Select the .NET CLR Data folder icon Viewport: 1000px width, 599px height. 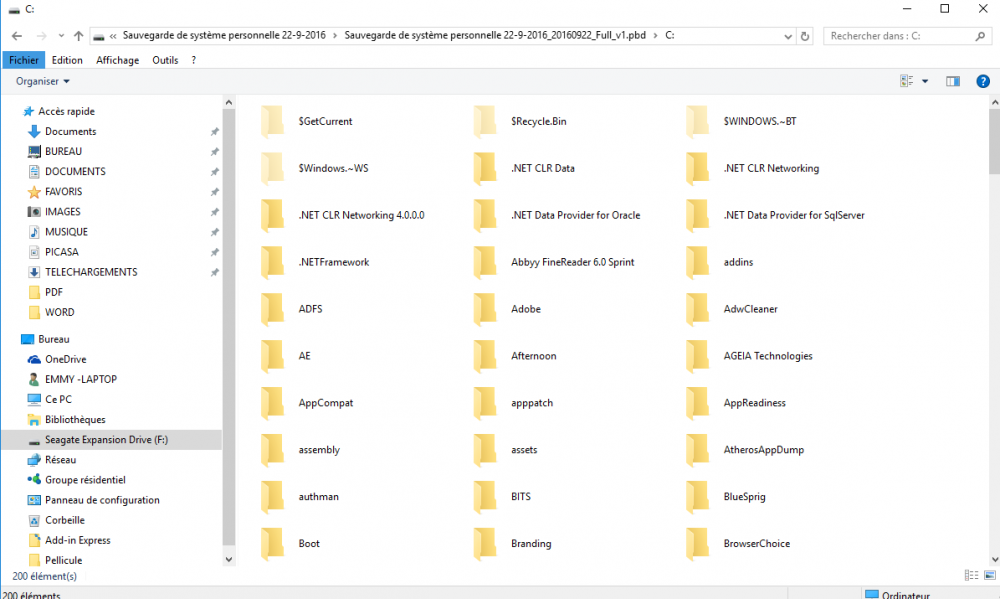click(485, 168)
